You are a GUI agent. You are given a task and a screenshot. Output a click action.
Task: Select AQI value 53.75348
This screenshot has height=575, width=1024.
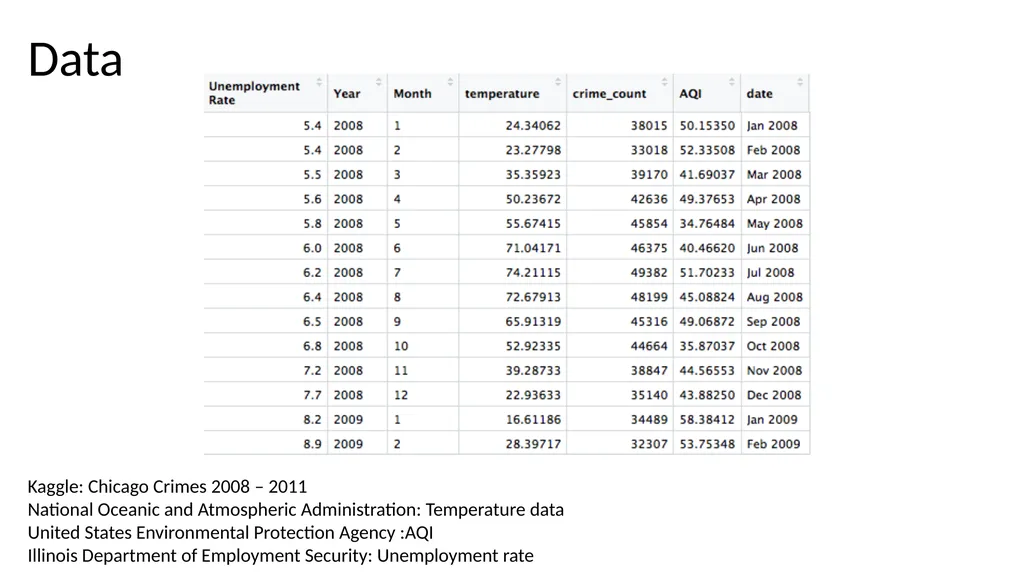click(x=707, y=444)
